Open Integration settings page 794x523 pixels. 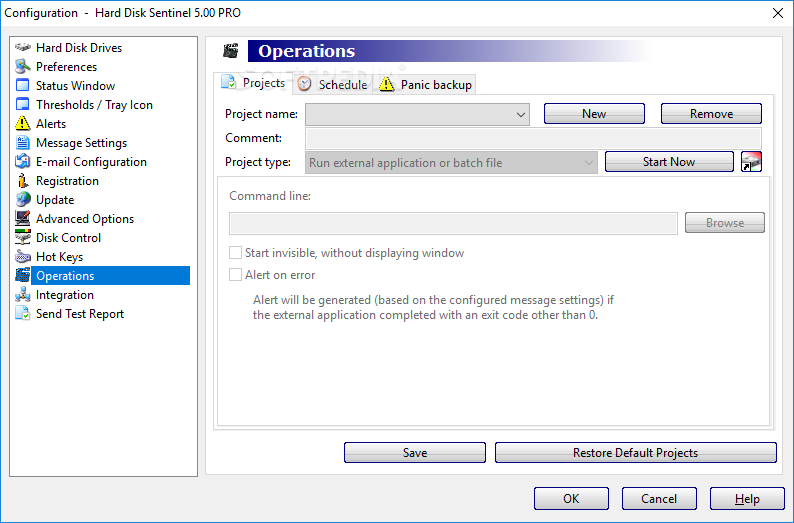click(65, 295)
